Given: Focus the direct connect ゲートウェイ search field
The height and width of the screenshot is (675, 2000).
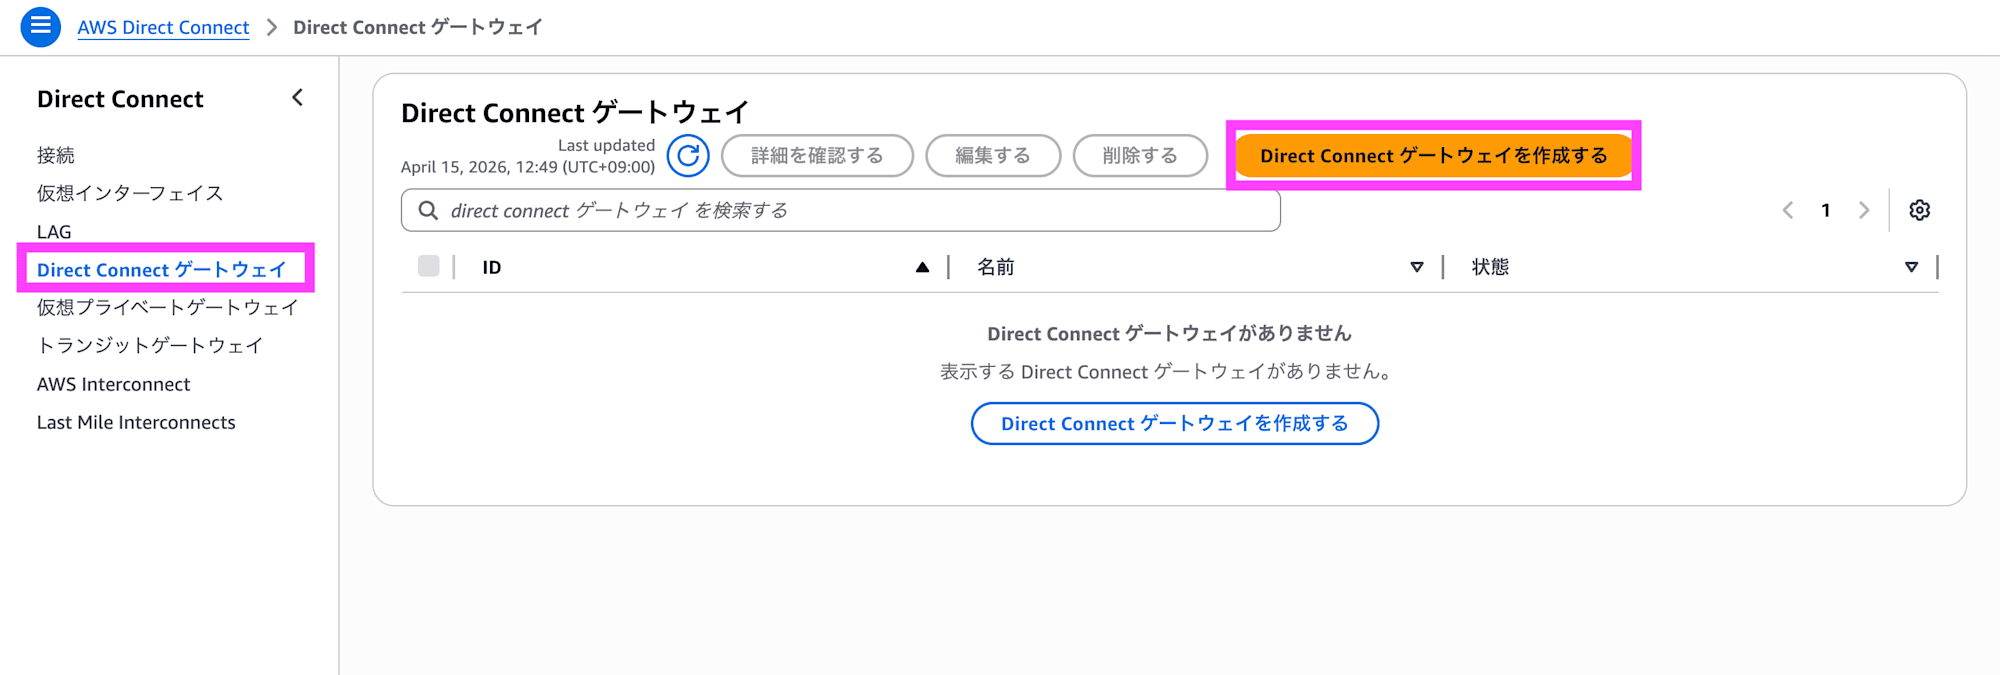Looking at the screenshot, I should click(841, 210).
